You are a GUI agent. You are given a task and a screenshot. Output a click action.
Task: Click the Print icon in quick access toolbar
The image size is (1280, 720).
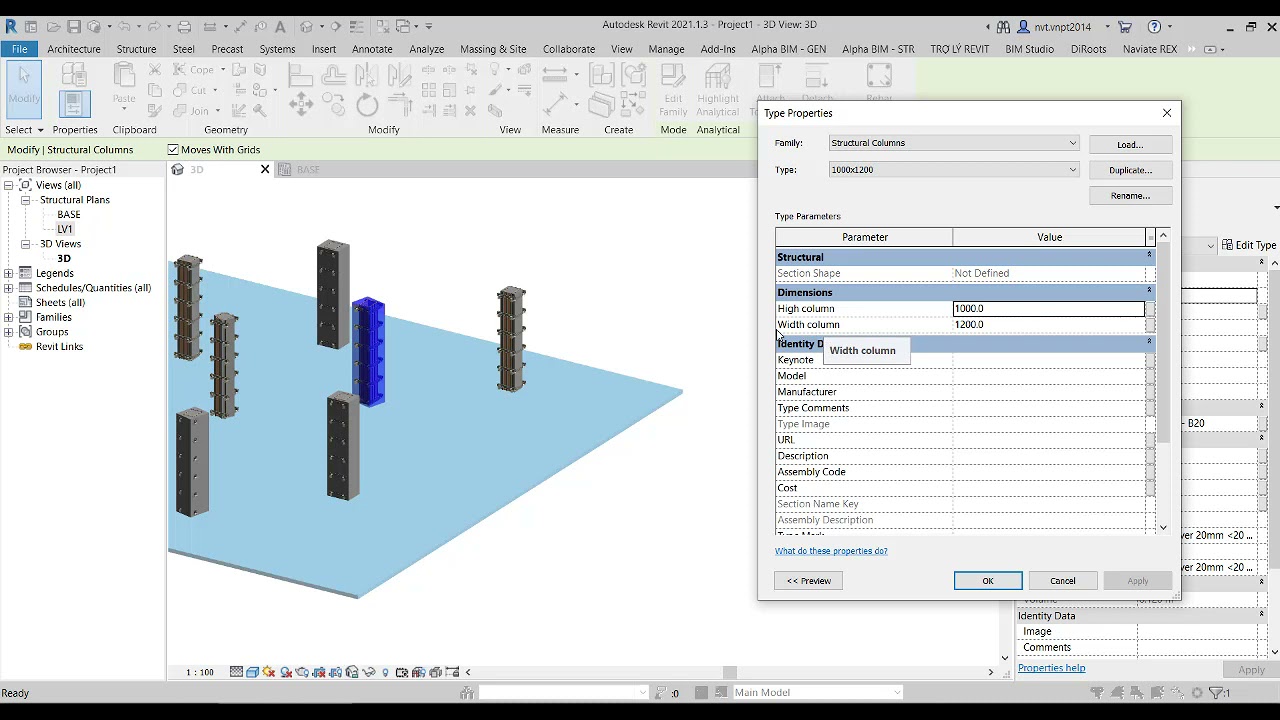click(184, 27)
